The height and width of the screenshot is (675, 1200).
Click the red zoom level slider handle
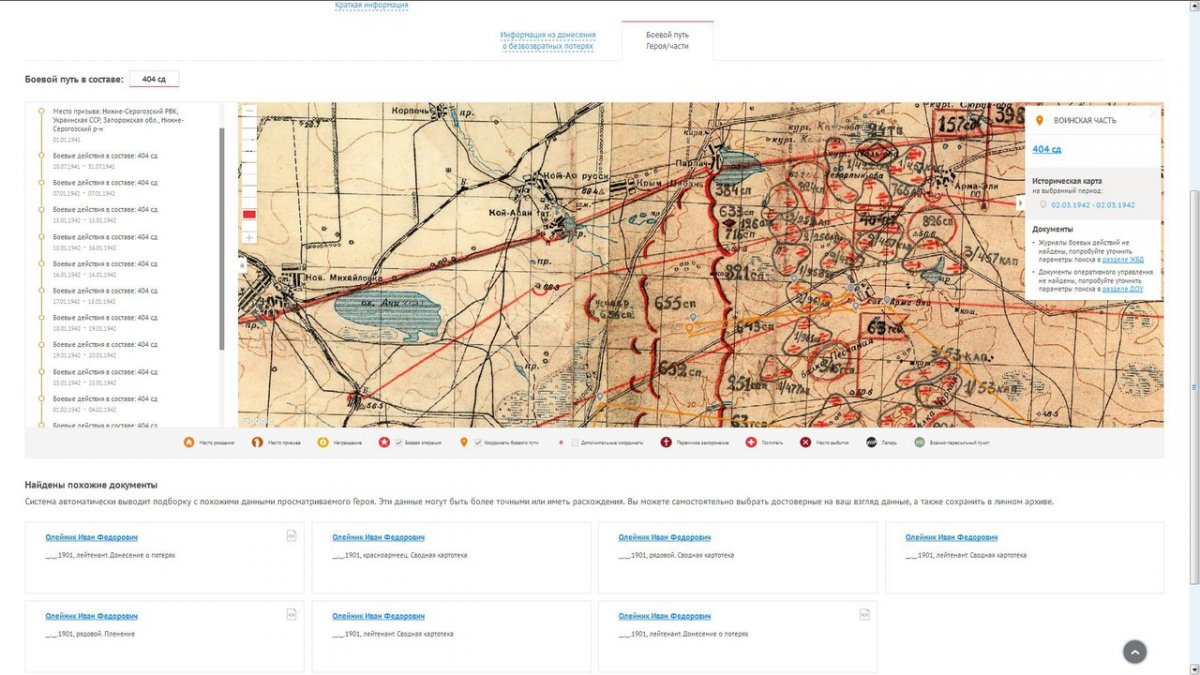pyautogui.click(x=249, y=215)
